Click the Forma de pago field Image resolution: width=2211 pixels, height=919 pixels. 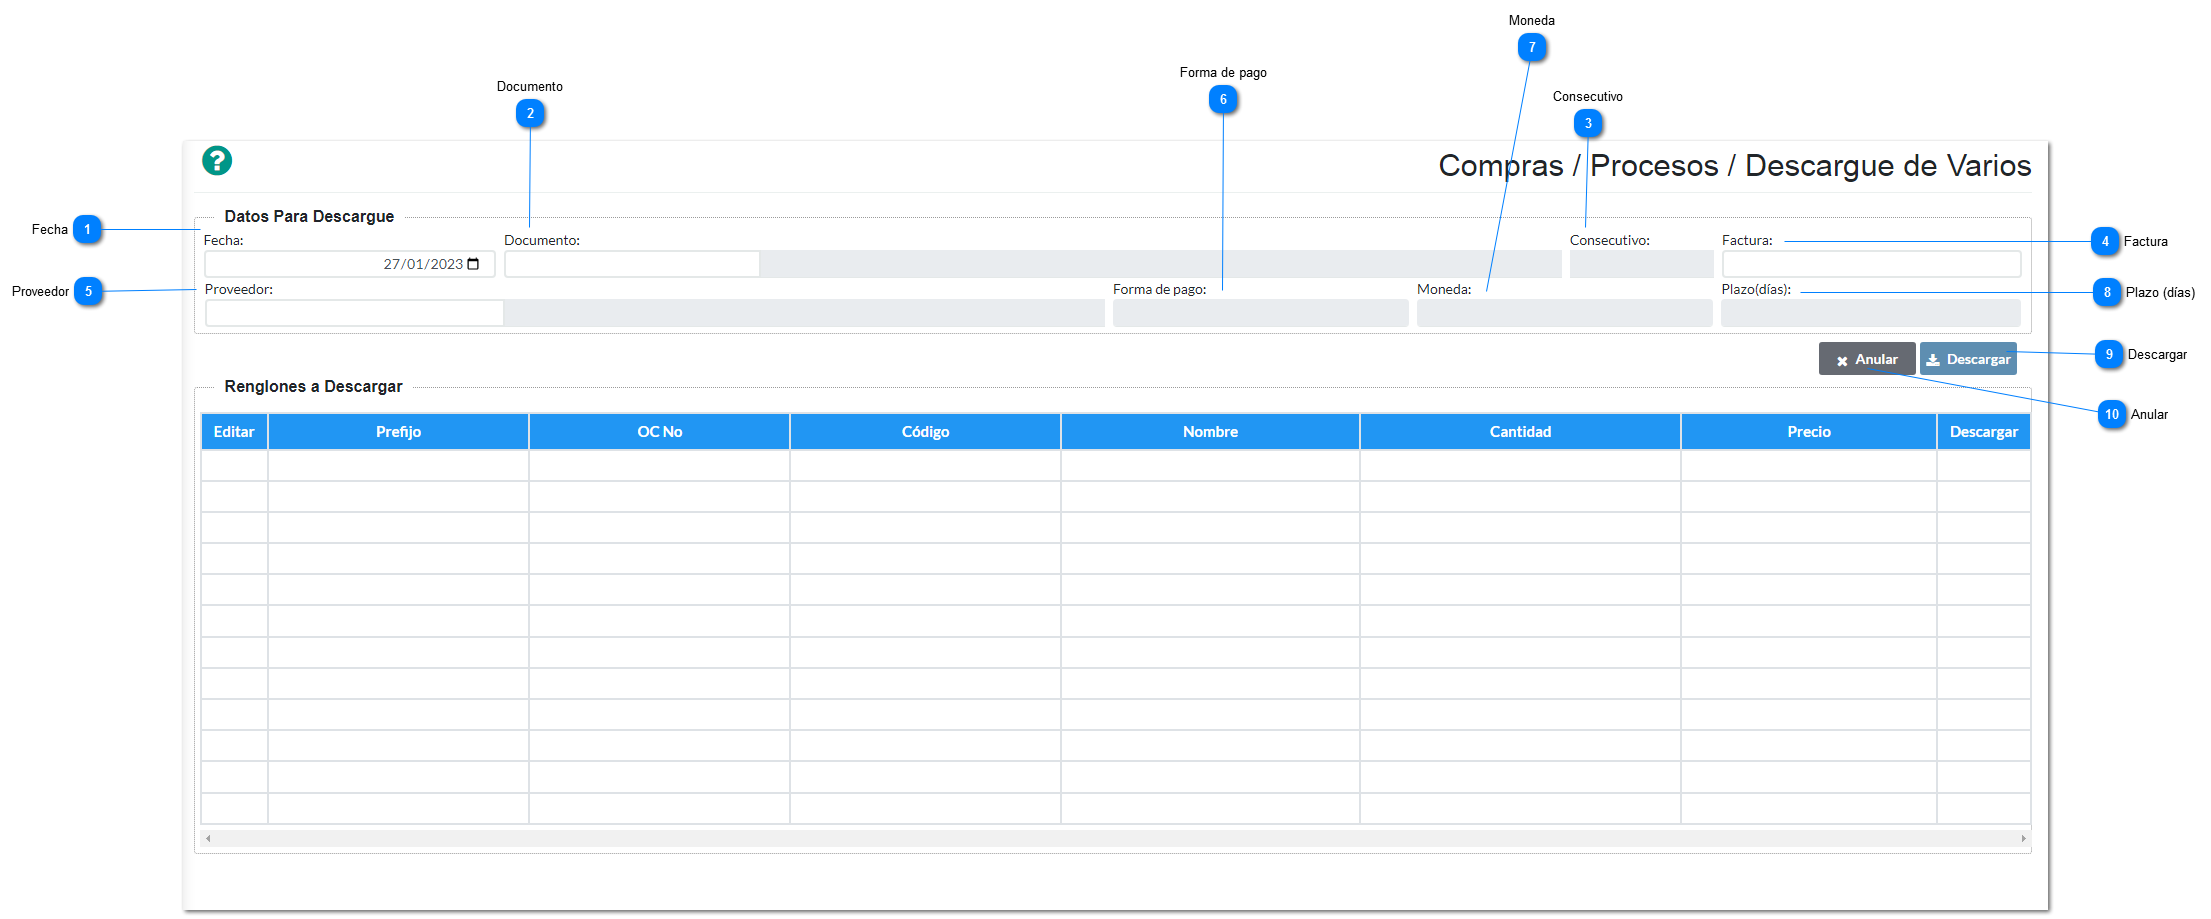point(1260,313)
